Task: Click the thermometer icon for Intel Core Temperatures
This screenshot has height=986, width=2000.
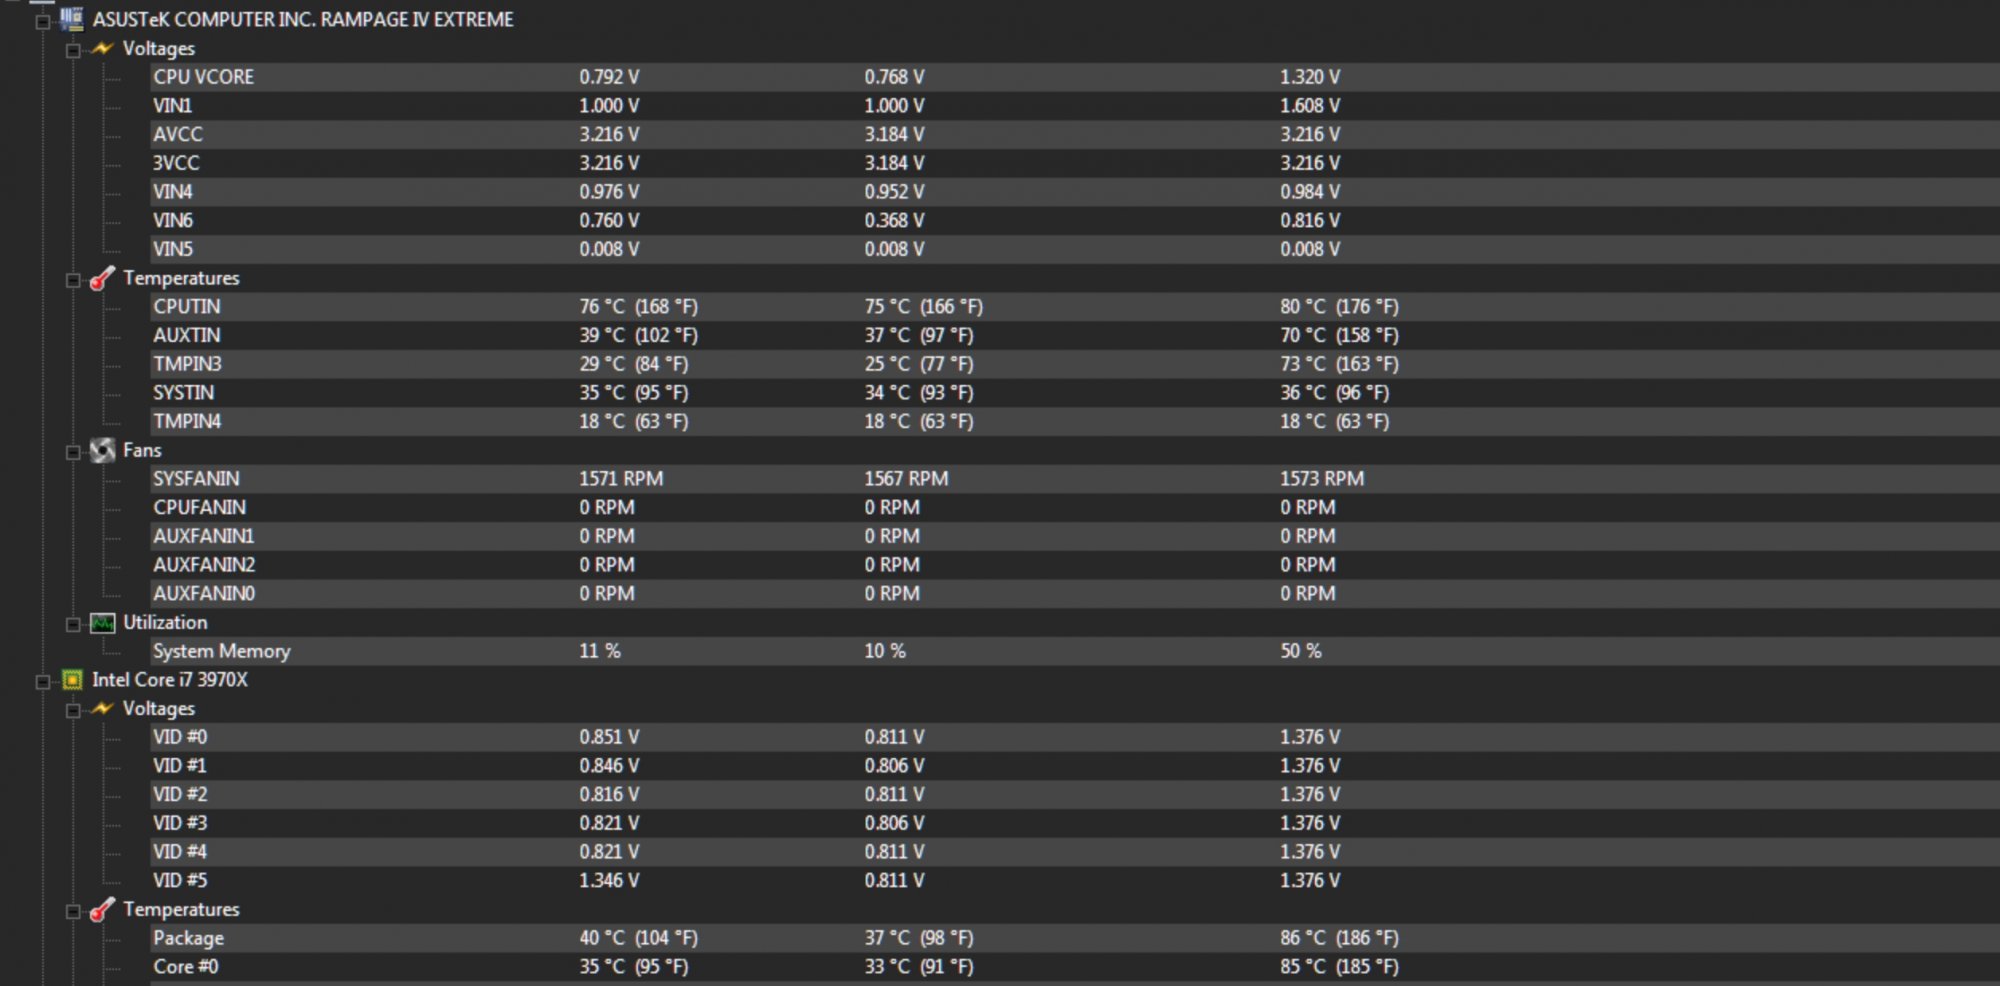Action: (x=102, y=910)
